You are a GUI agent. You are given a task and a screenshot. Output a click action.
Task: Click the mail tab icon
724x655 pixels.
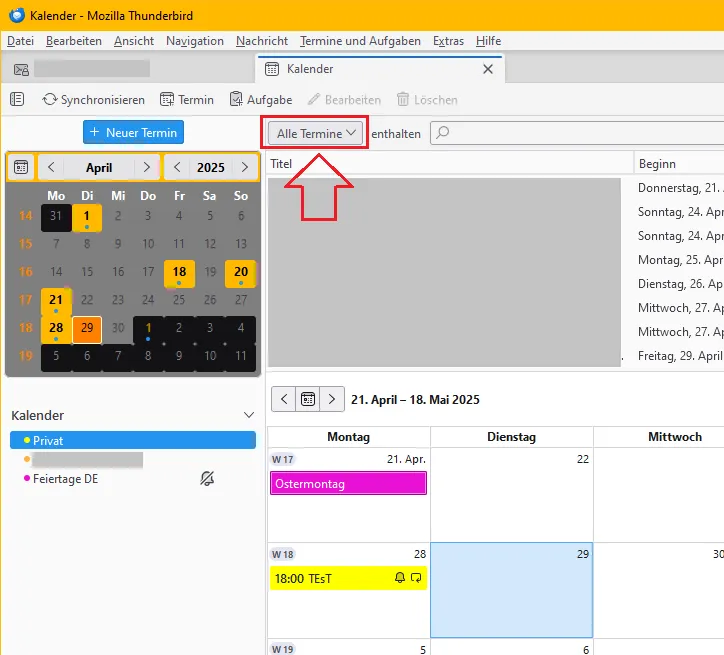(21, 69)
